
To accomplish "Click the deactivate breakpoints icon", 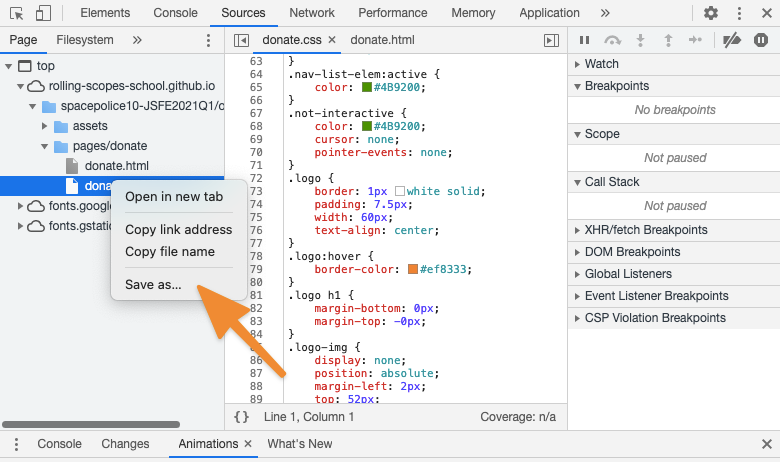I will click(x=732, y=40).
